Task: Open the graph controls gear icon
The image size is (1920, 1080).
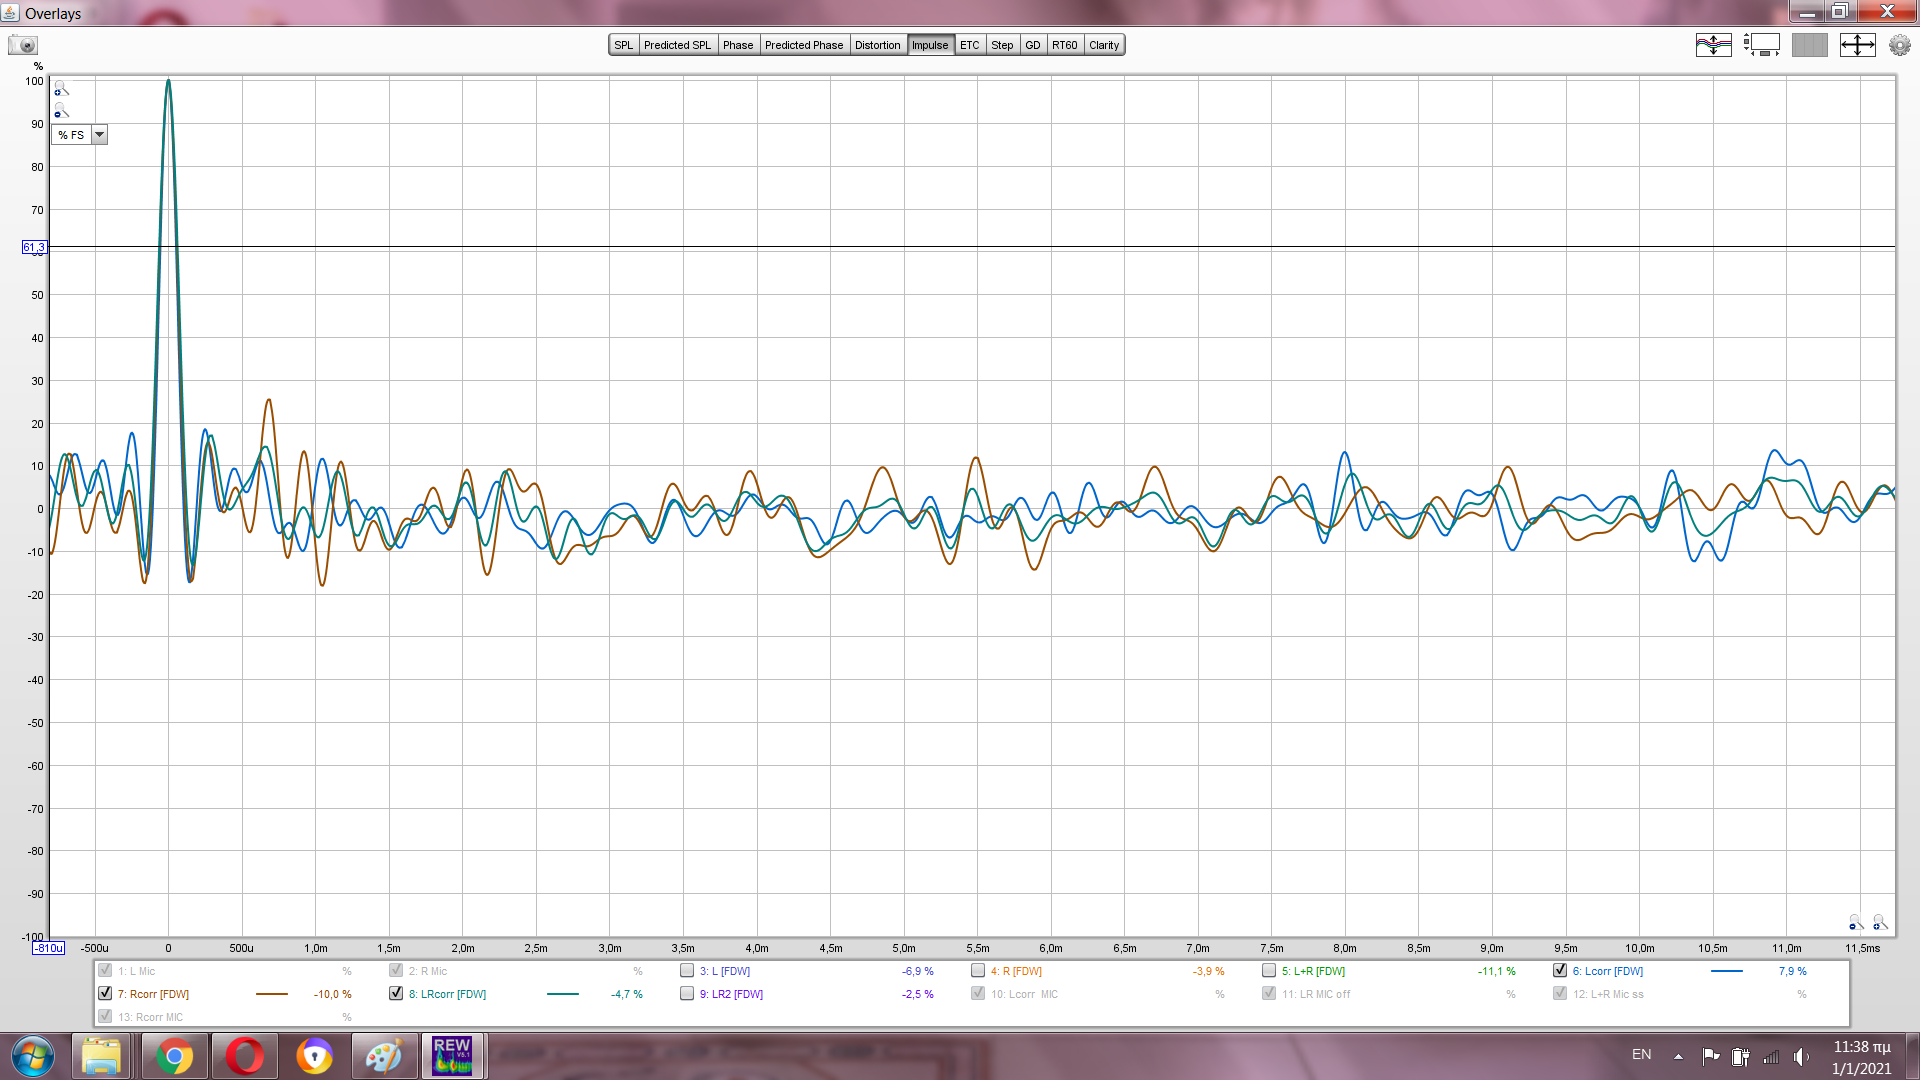Action: click(x=1899, y=45)
